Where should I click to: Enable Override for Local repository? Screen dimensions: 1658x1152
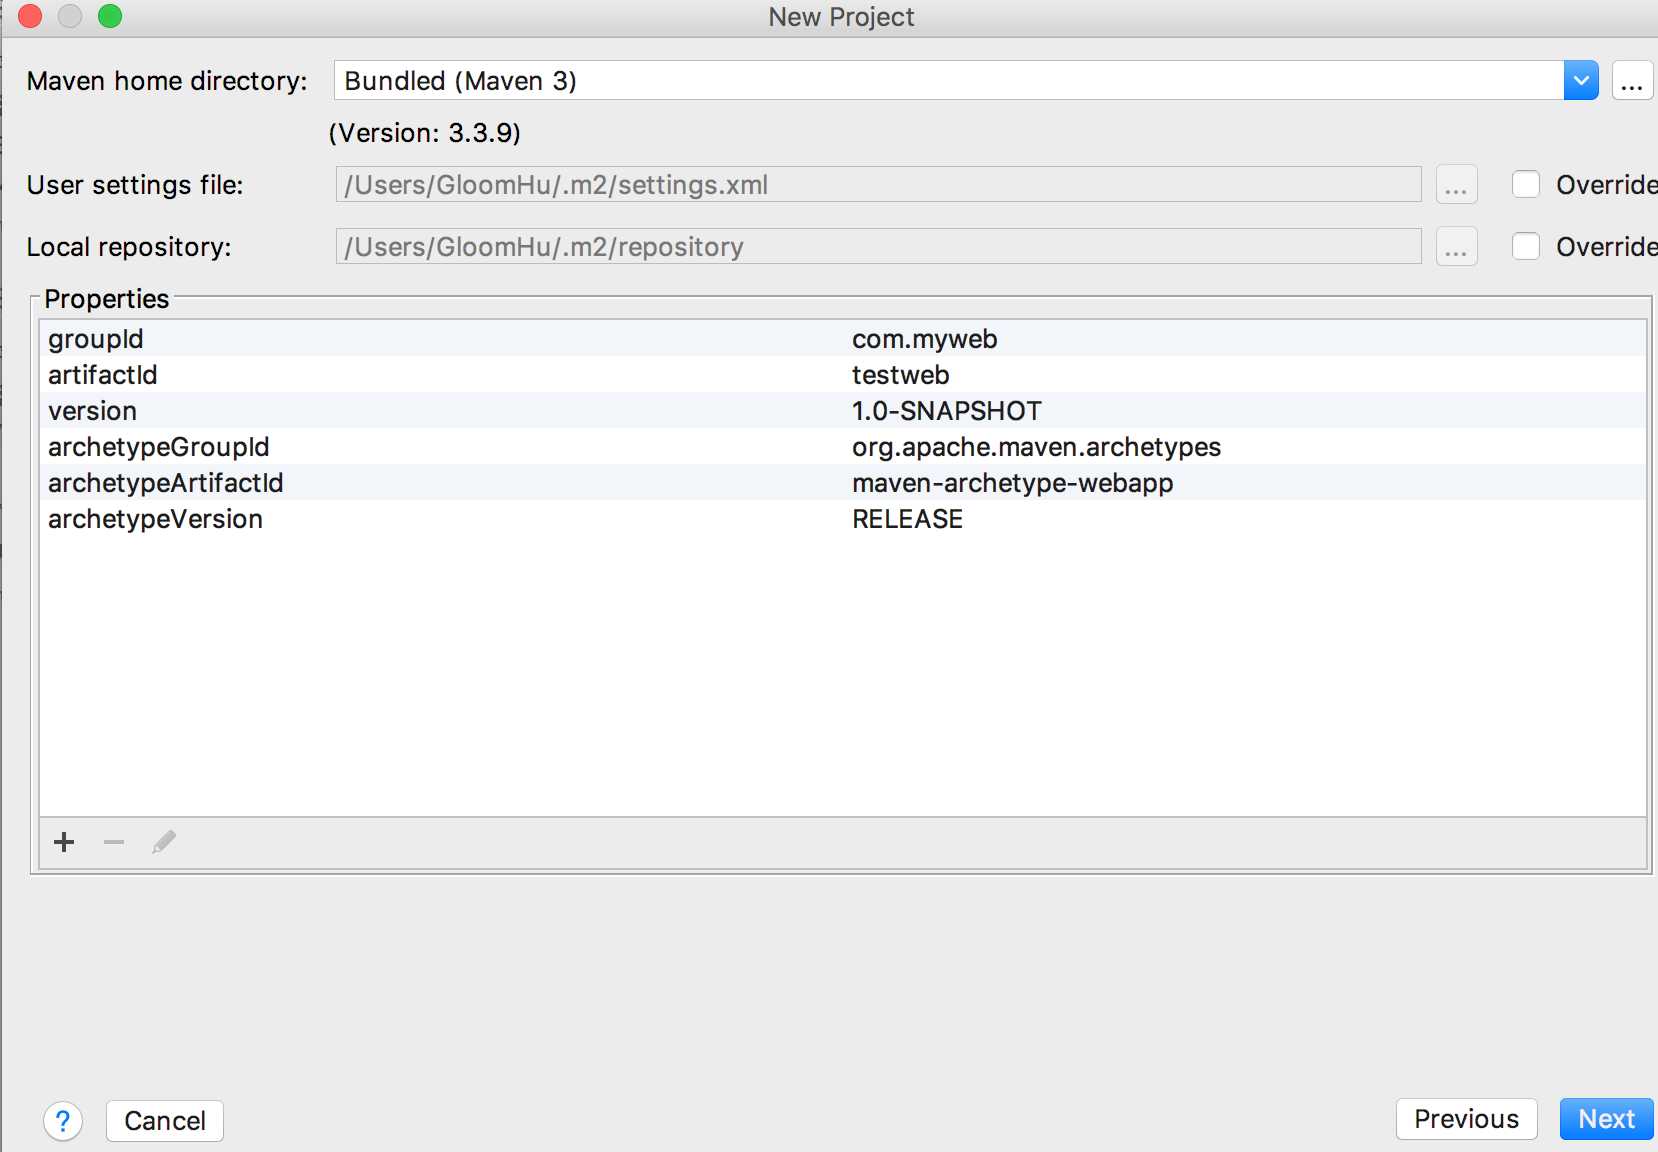pos(1526,246)
